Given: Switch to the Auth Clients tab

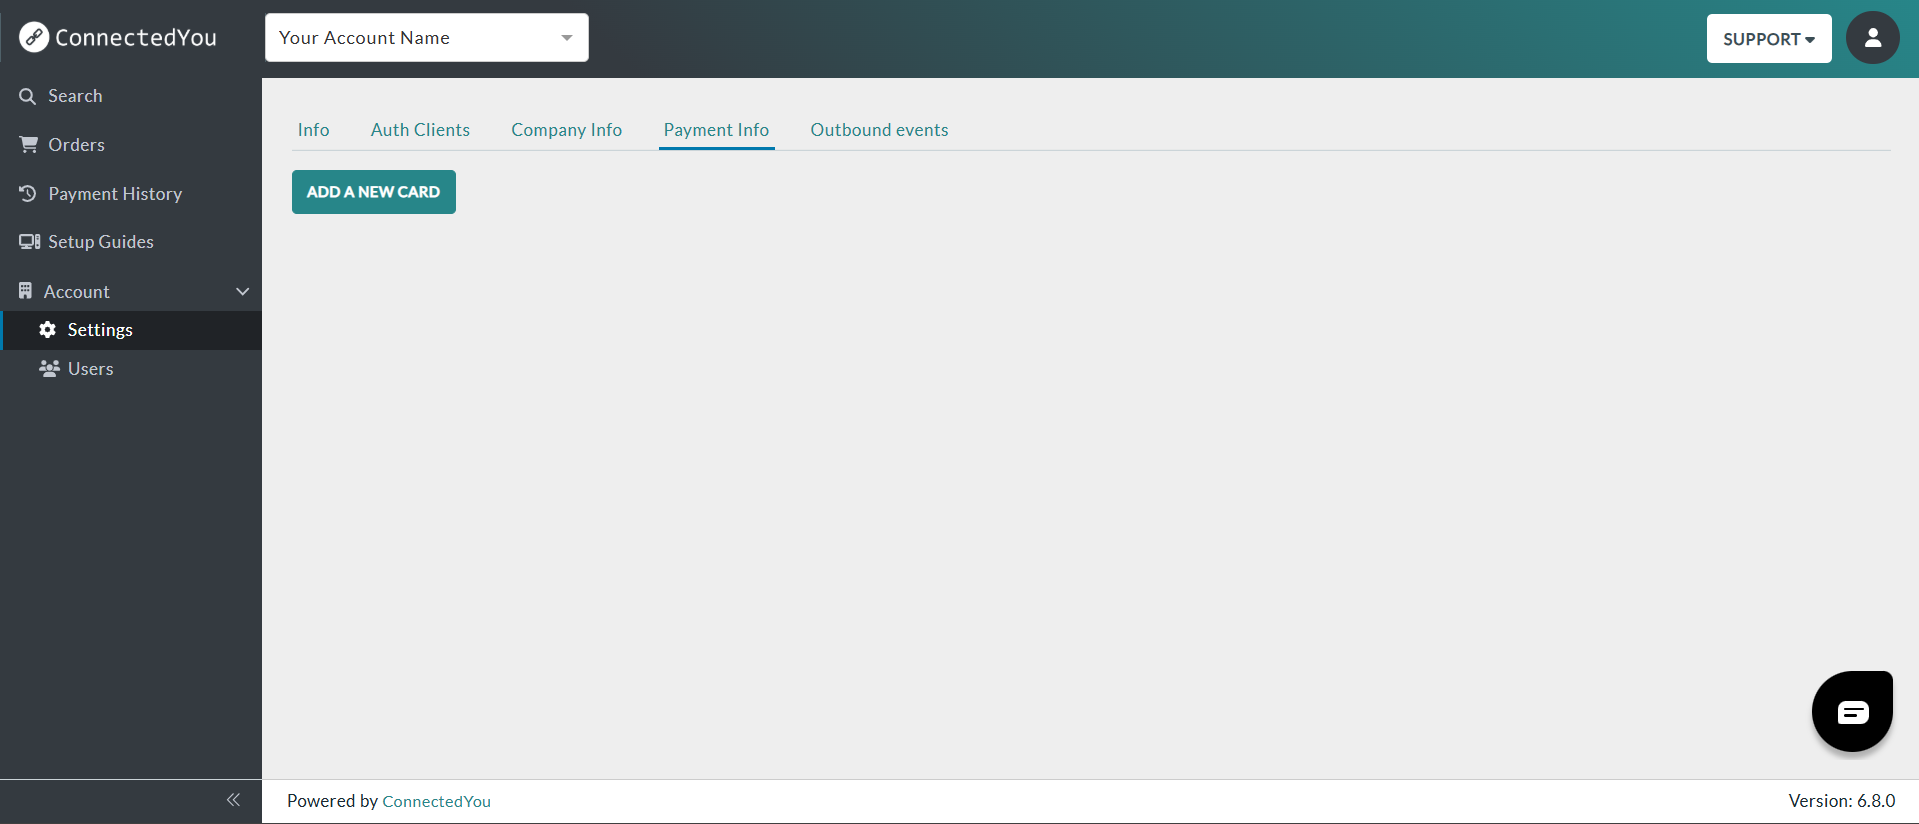Looking at the screenshot, I should coord(420,130).
